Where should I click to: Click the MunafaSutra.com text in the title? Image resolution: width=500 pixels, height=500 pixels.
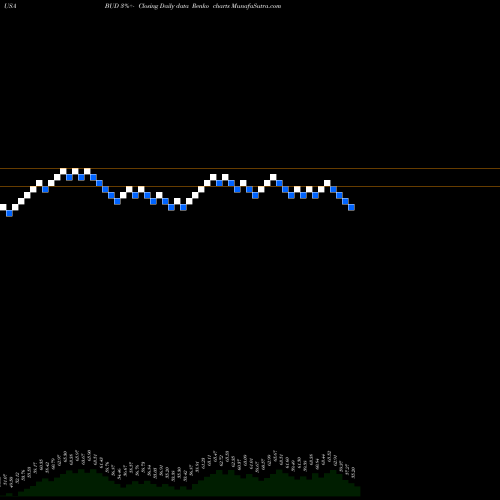[256, 6]
